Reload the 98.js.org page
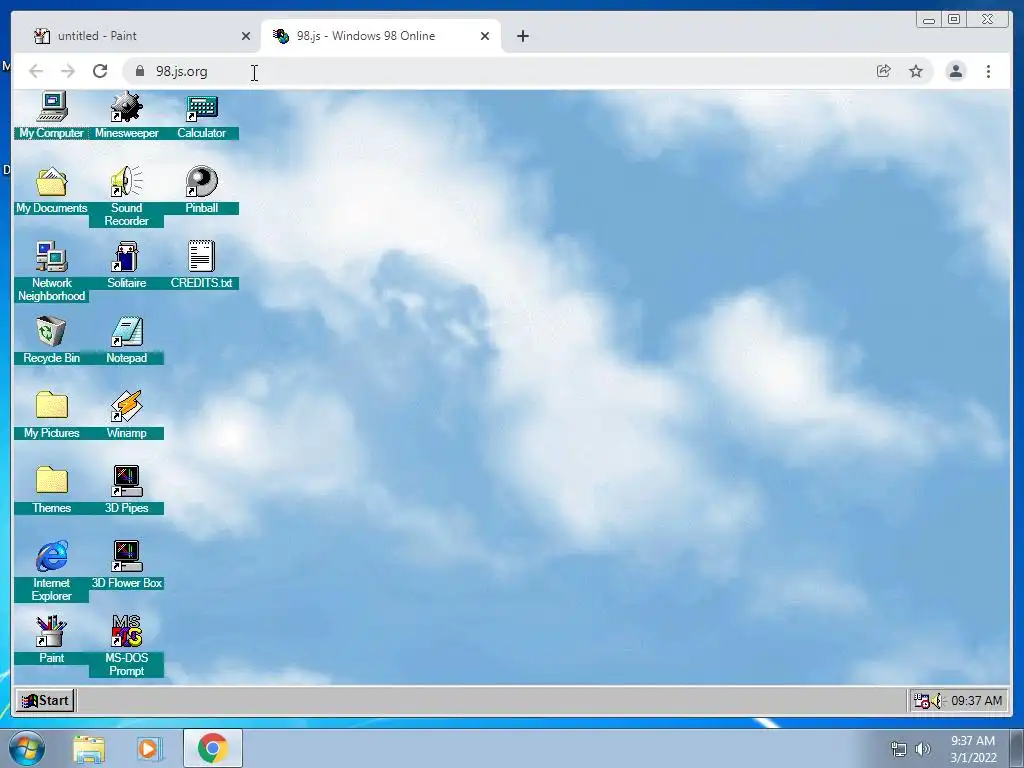The height and width of the screenshot is (768, 1024). (100, 71)
